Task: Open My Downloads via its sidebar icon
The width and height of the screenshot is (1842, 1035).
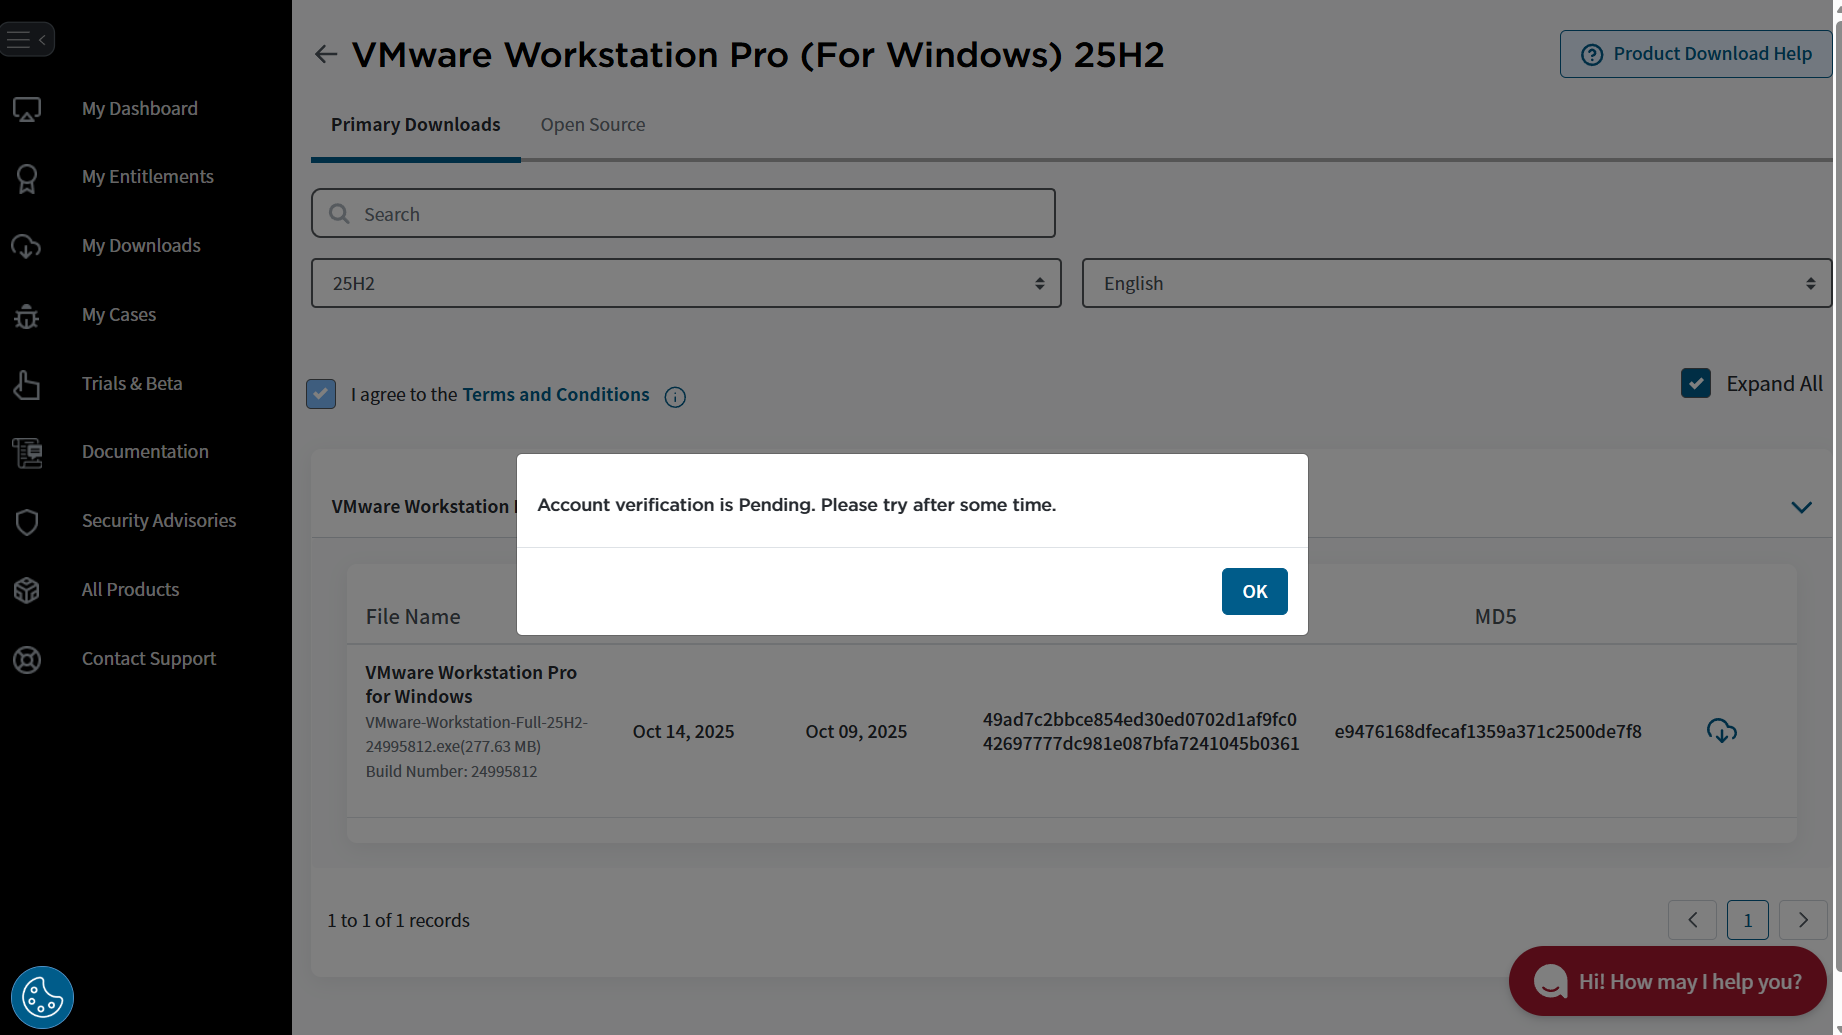Action: point(26,246)
